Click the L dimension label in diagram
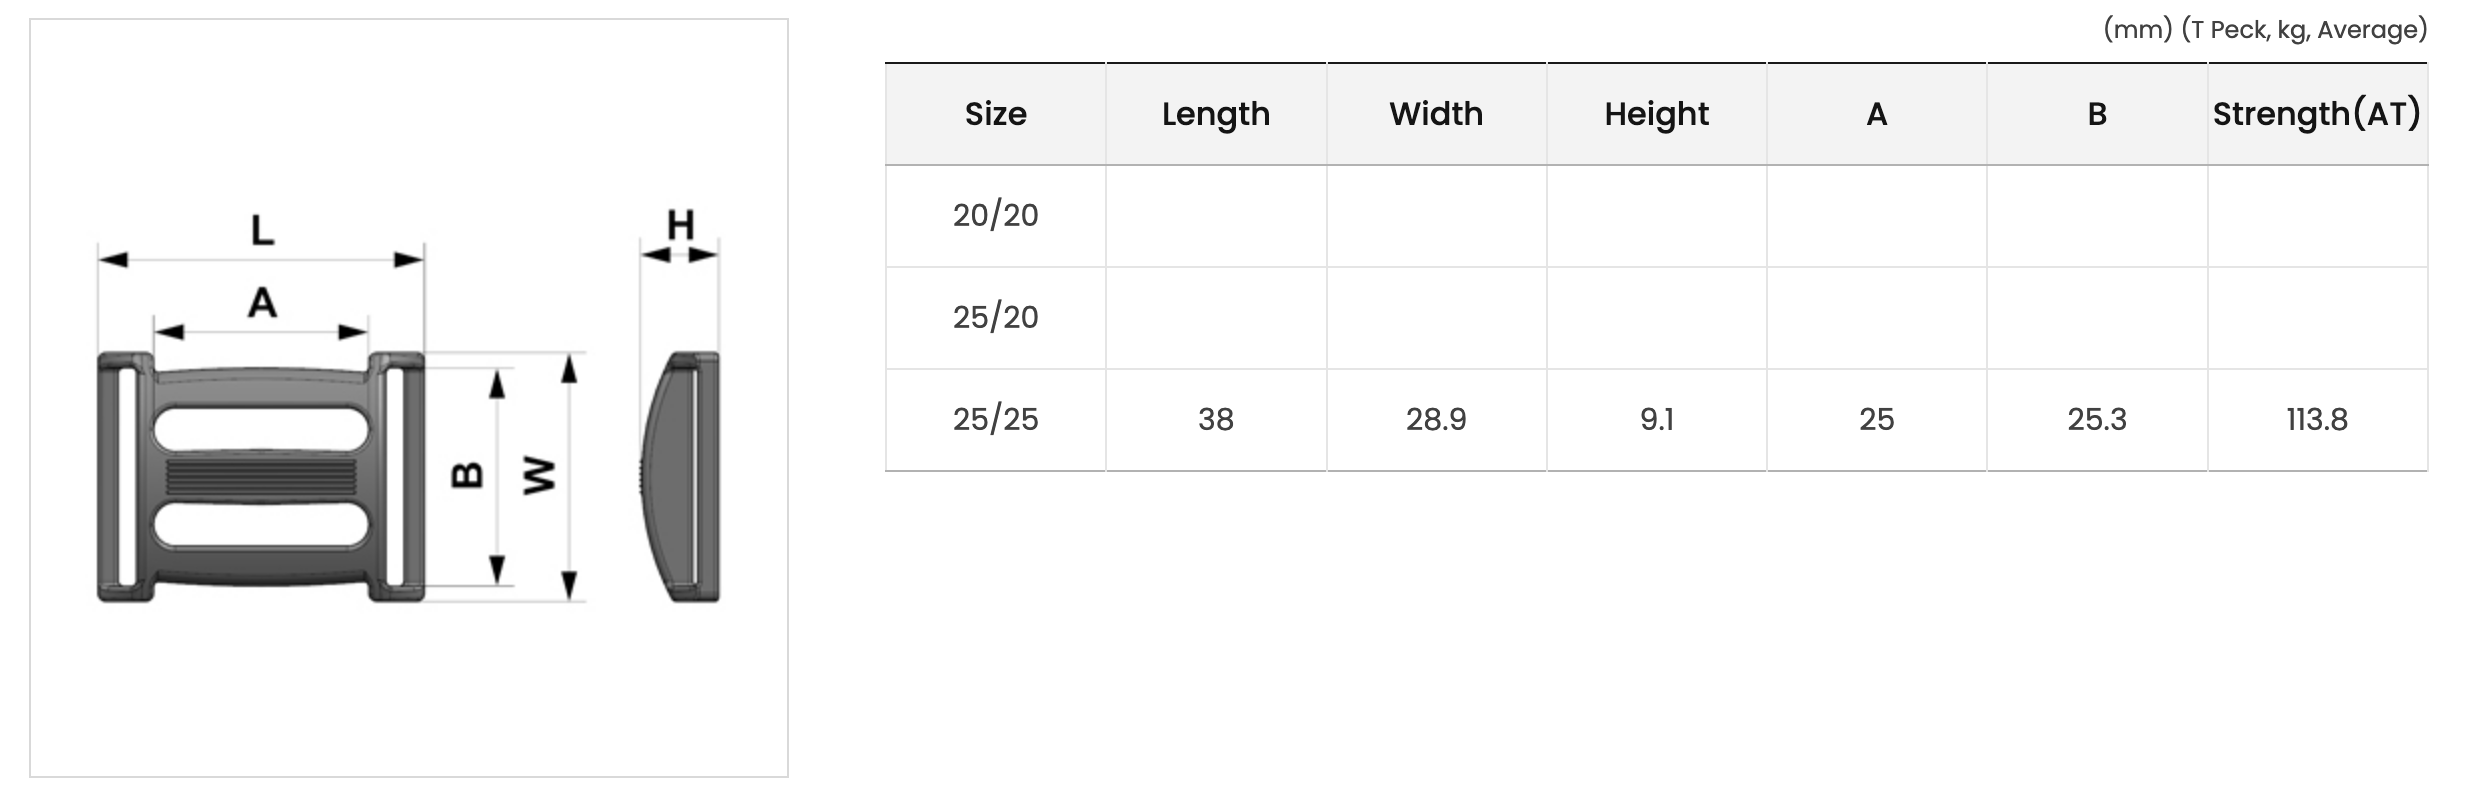2490x812 pixels. (262, 230)
